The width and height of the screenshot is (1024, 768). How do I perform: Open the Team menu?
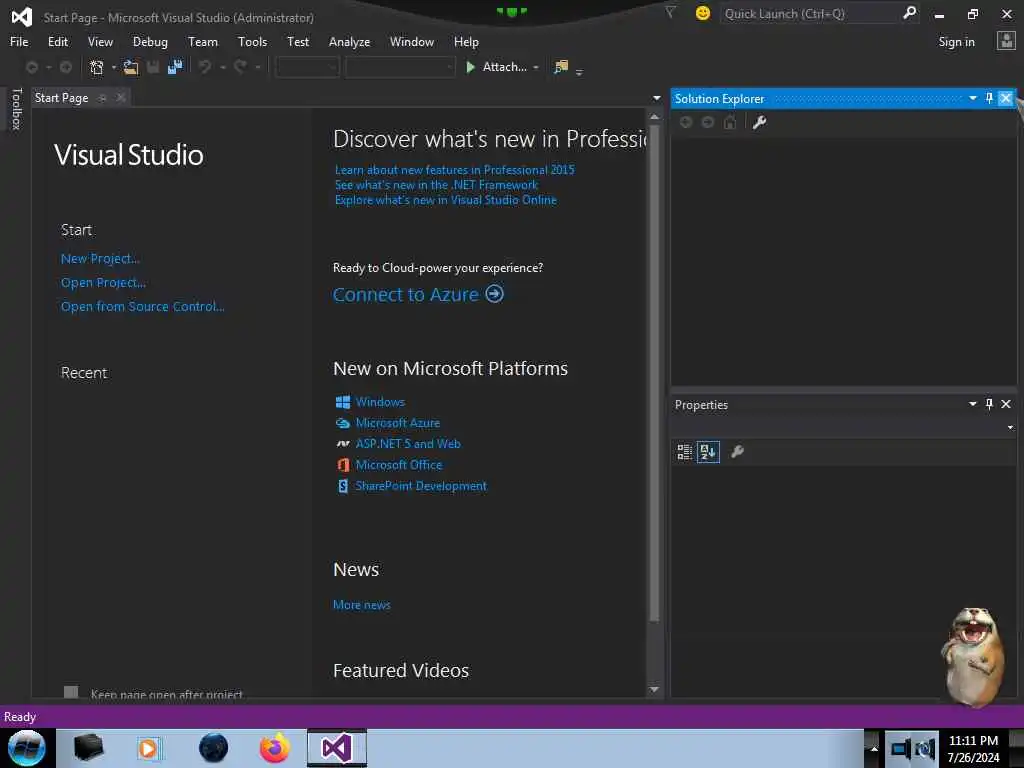click(203, 42)
